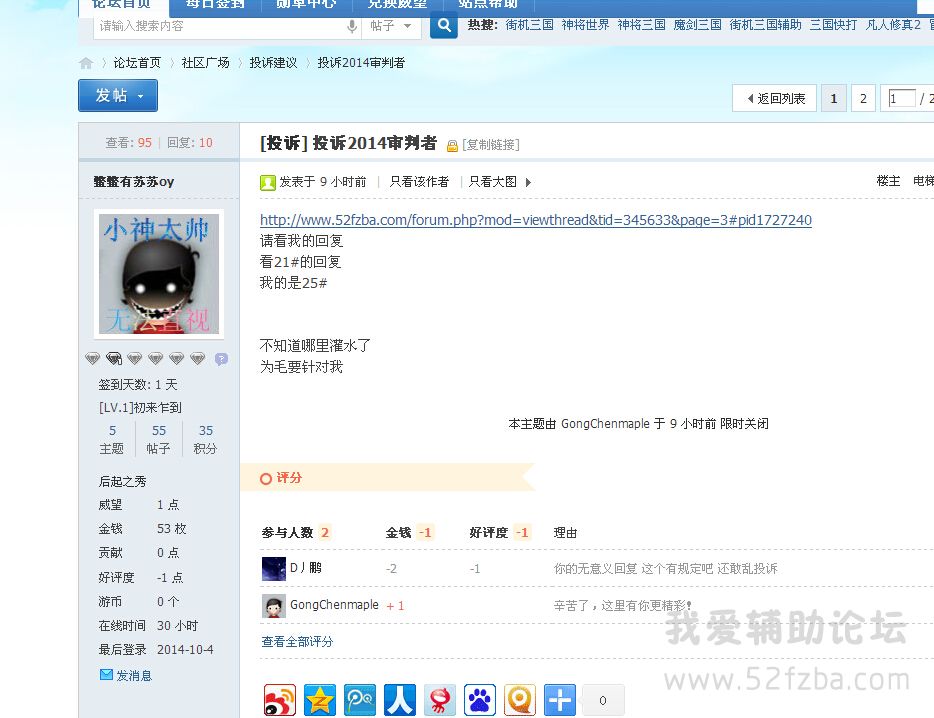Image resolution: width=934 pixels, height=718 pixels.
Task: Click 查看: 95 view count
Action: 129,142
